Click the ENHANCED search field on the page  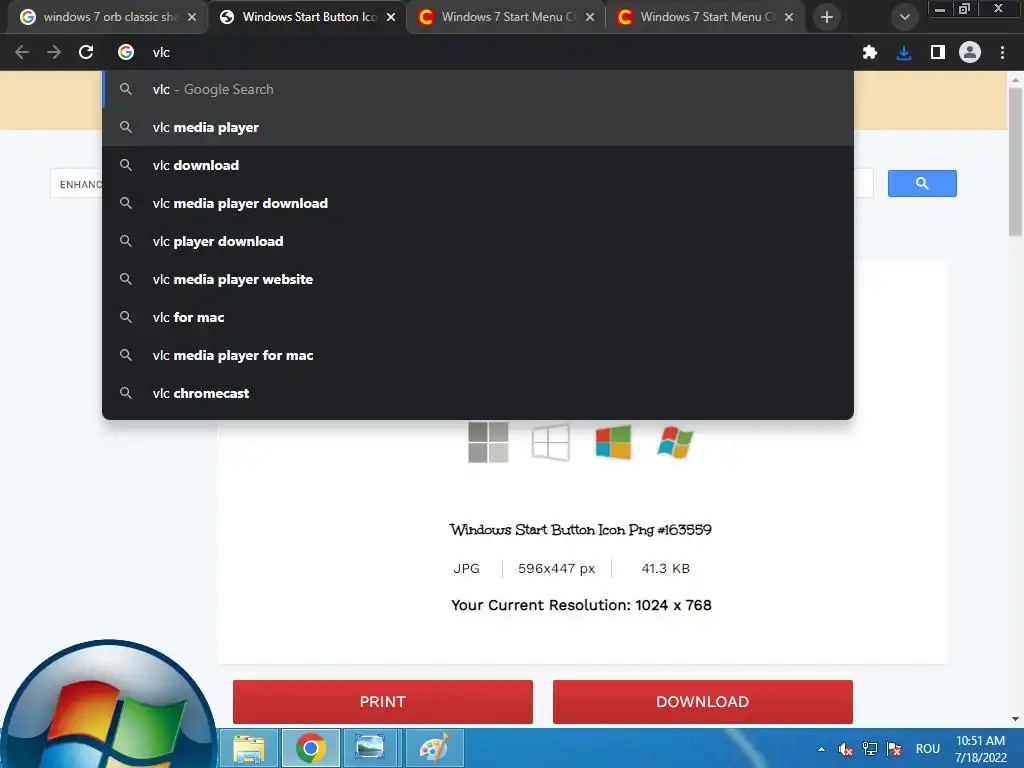click(x=76, y=184)
